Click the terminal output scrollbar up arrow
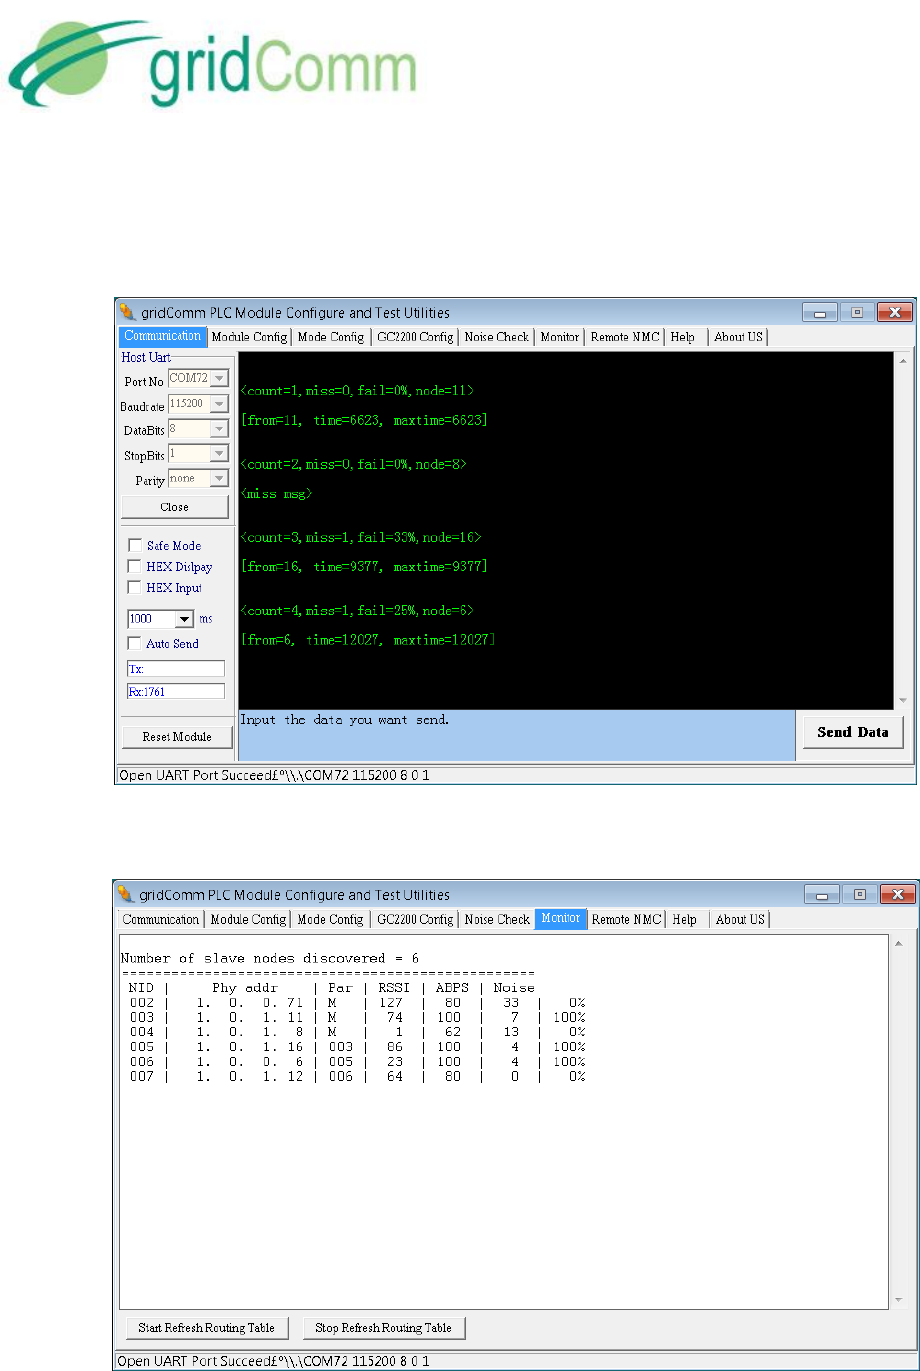Image resolution: width=920 pixels, height=1371 pixels. [904, 360]
